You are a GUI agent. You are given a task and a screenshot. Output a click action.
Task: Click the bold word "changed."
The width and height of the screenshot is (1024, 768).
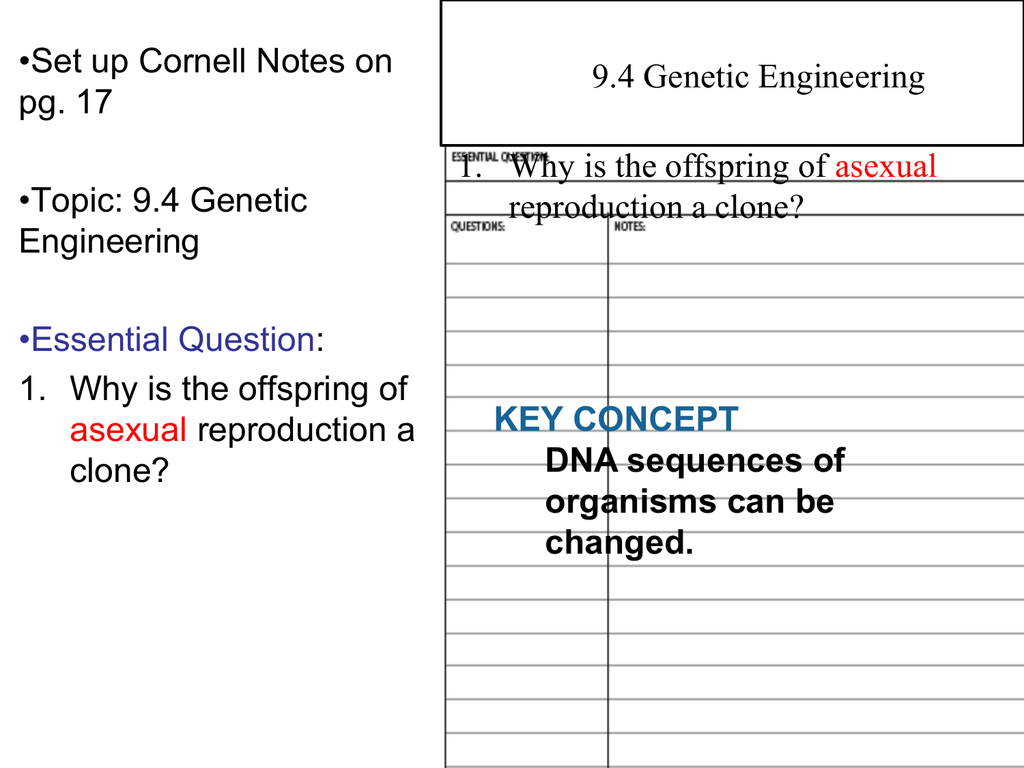[x=618, y=543]
